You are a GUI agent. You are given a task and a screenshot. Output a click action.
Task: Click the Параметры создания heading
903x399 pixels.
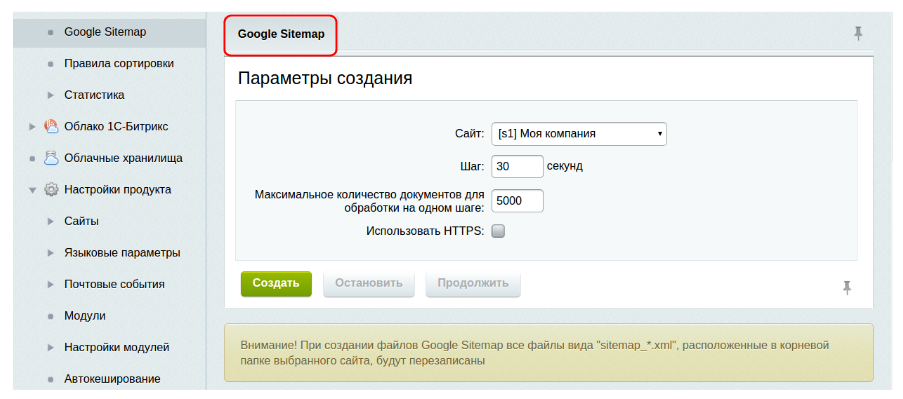[325, 79]
